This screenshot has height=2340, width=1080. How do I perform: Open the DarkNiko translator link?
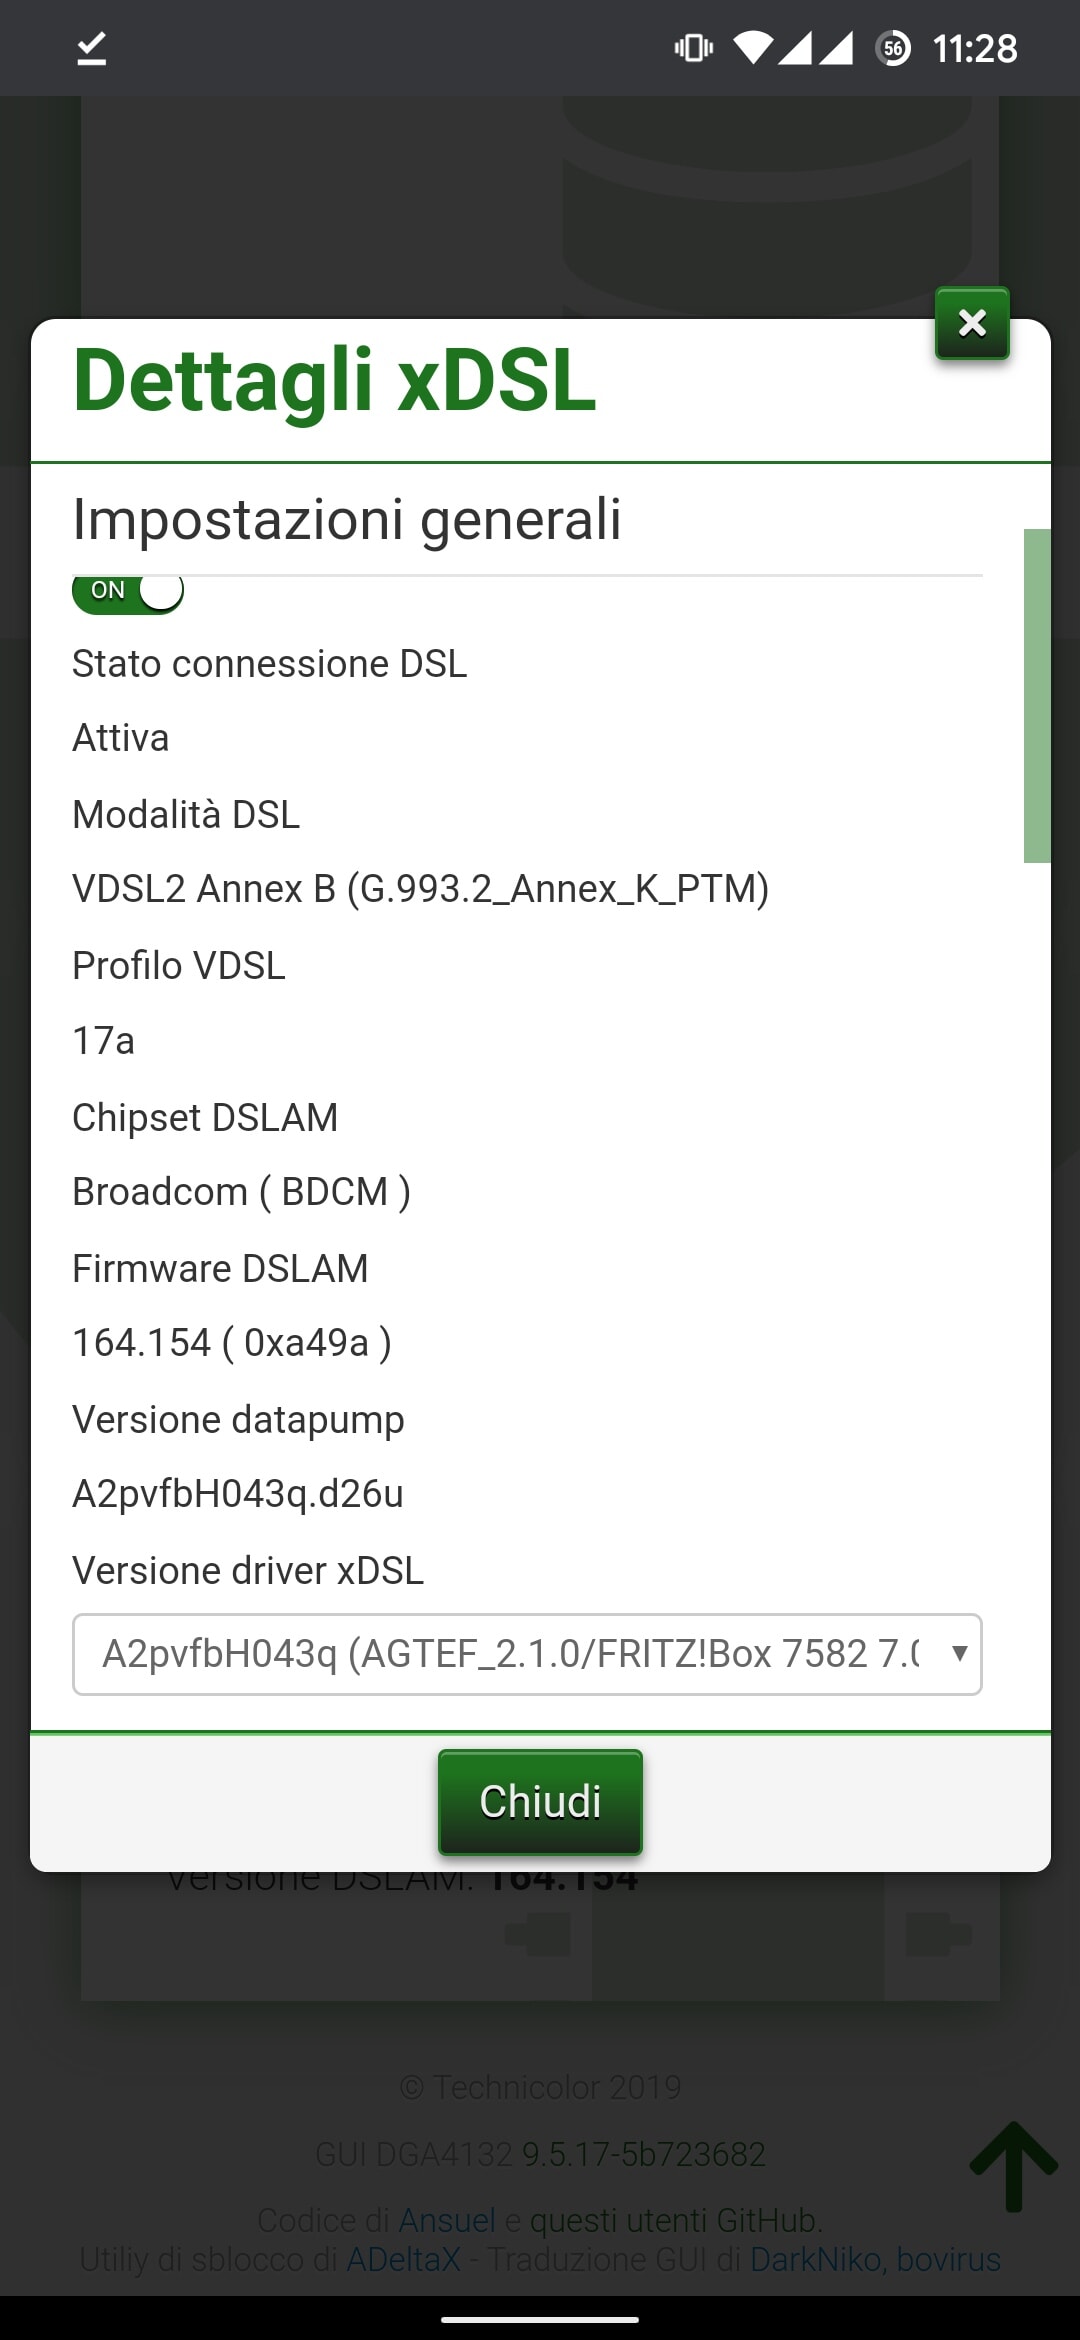pos(815,2259)
